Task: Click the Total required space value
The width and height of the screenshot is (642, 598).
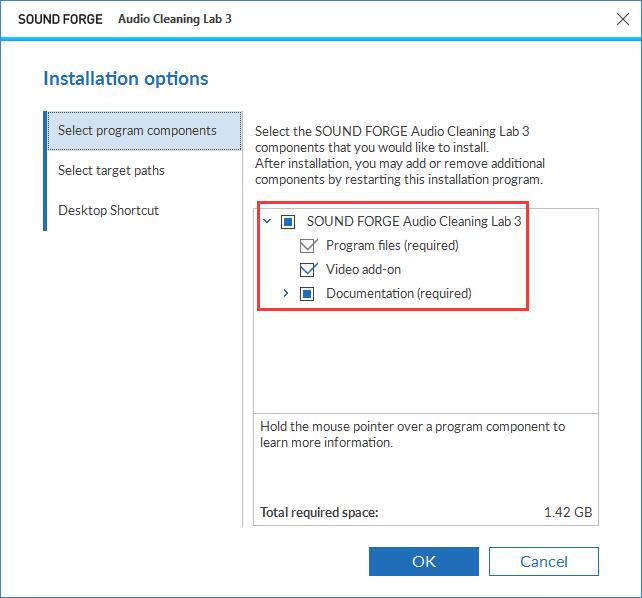Action: click(x=568, y=512)
